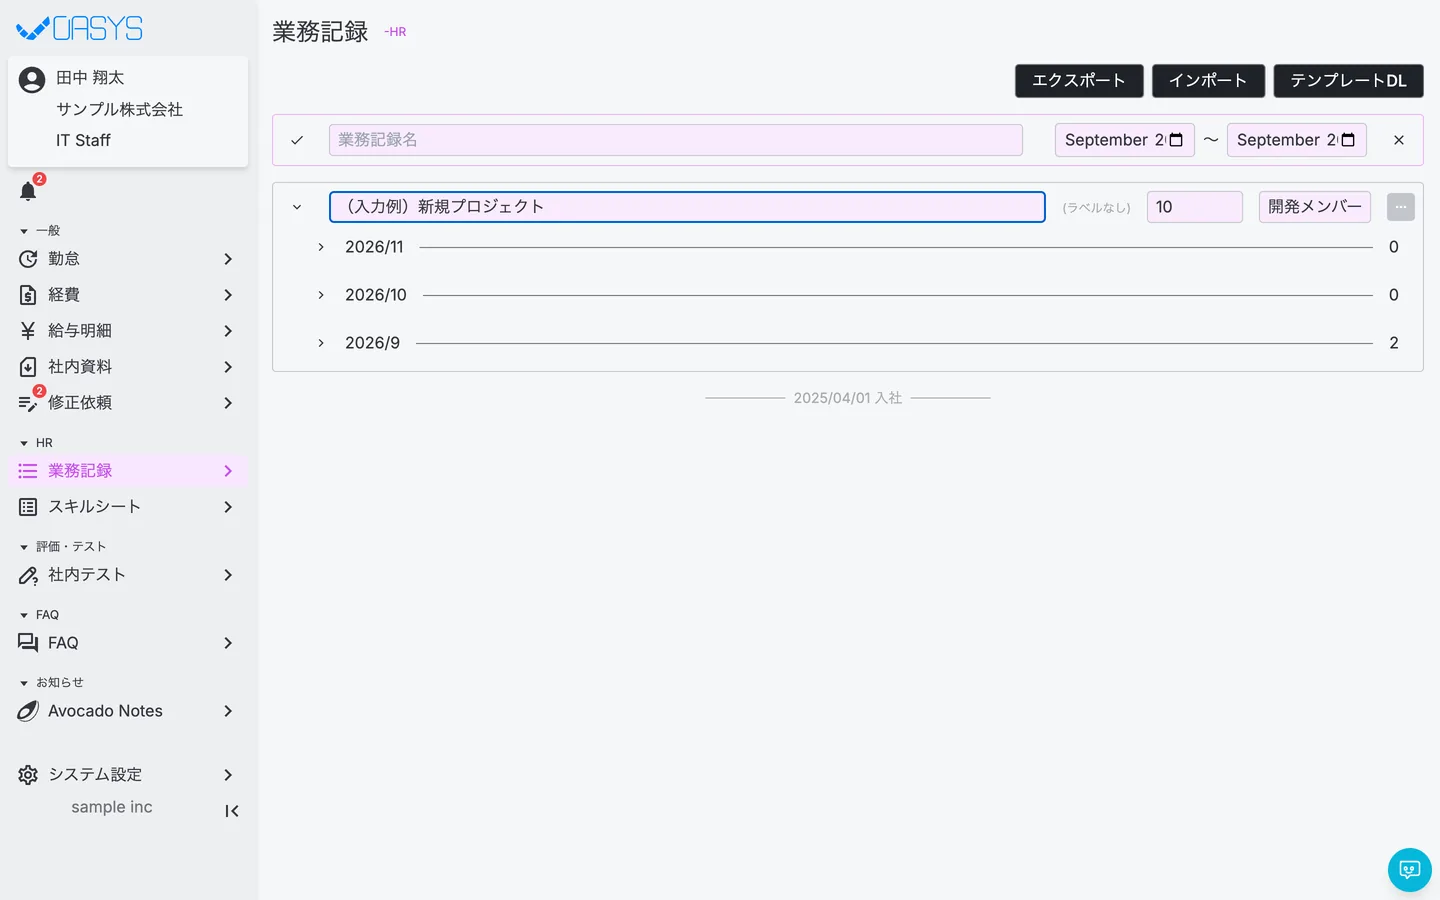
Task: Click the field showing 10
Action: point(1195,207)
